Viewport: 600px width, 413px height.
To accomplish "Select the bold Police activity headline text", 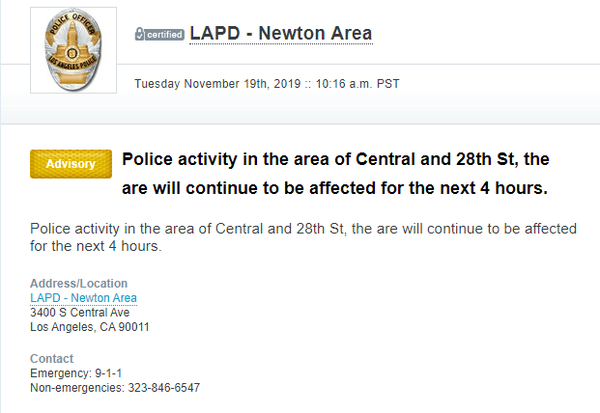I will [336, 173].
